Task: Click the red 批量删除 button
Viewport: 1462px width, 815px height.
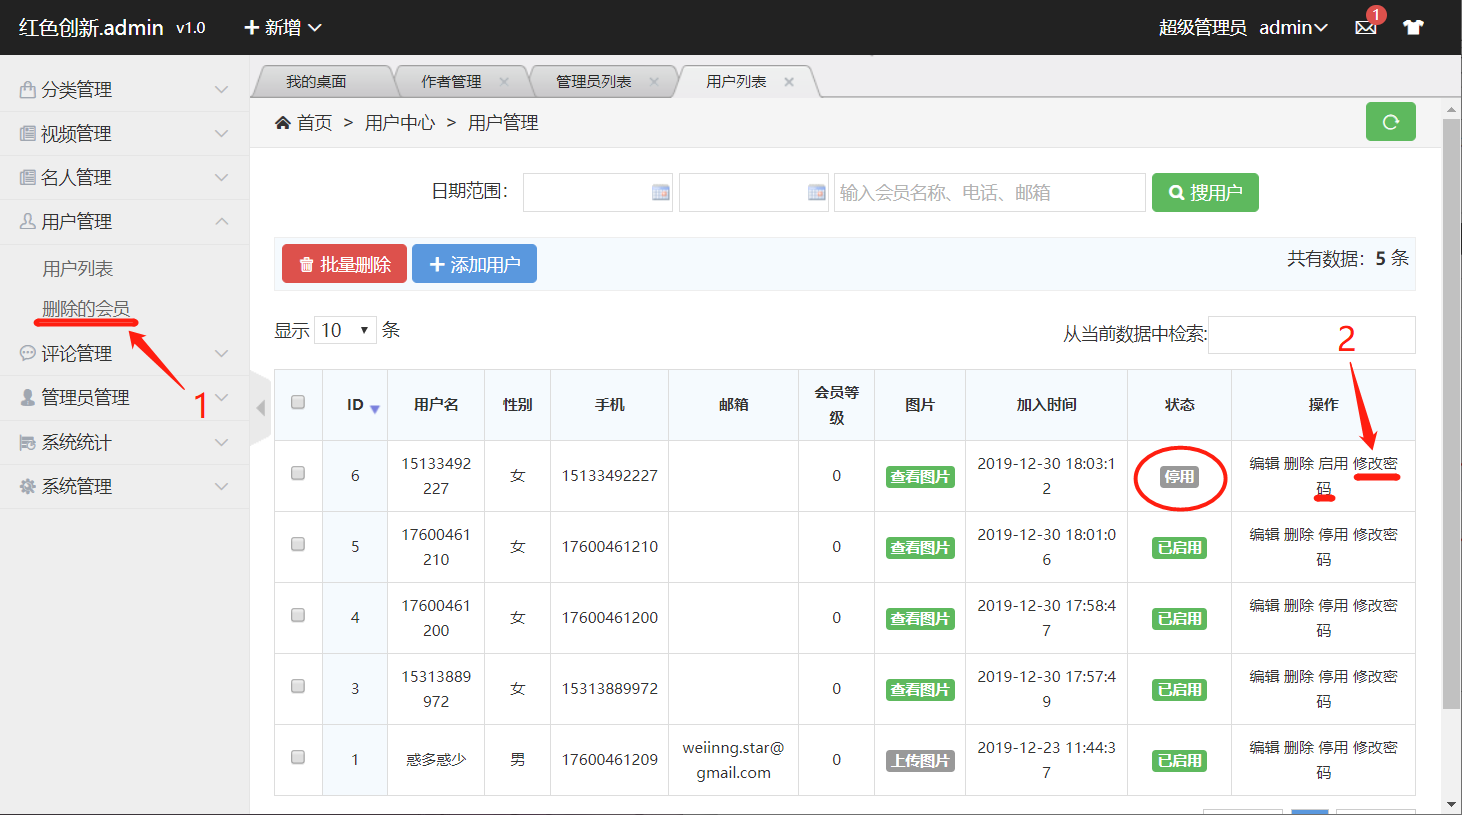Action: pyautogui.click(x=344, y=264)
